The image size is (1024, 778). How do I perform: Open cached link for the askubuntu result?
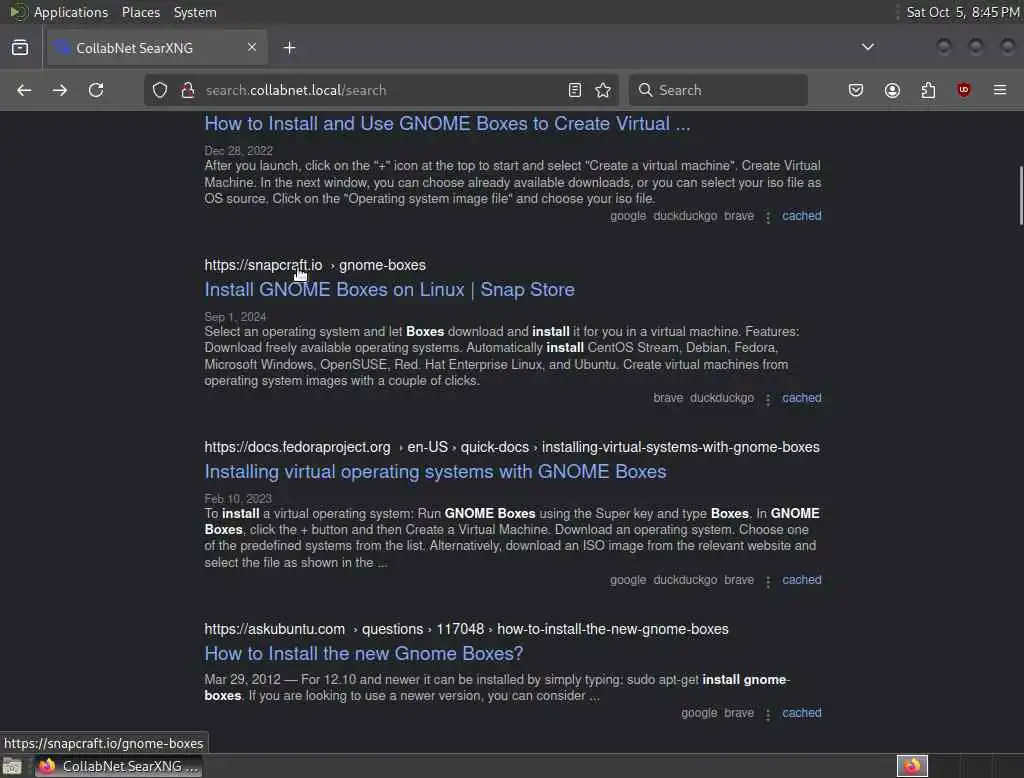[801, 713]
